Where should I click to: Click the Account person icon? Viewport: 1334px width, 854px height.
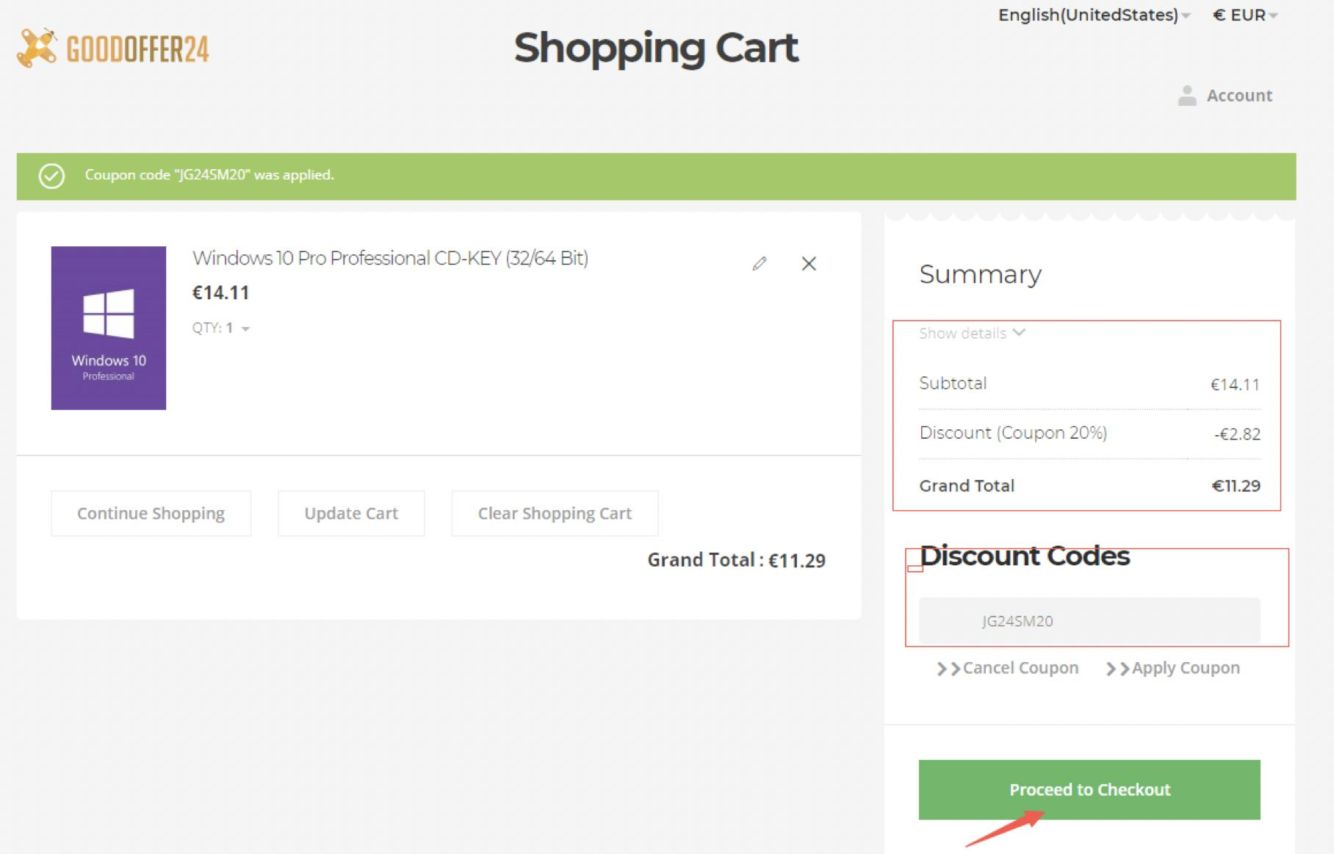pos(1187,96)
